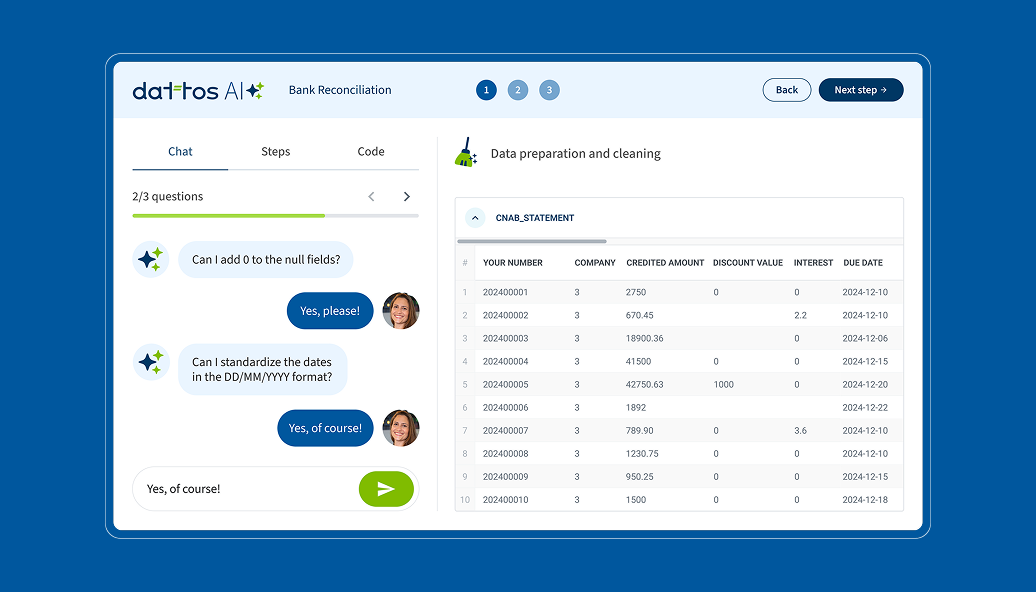Click credited amount 670.45

click(640, 315)
